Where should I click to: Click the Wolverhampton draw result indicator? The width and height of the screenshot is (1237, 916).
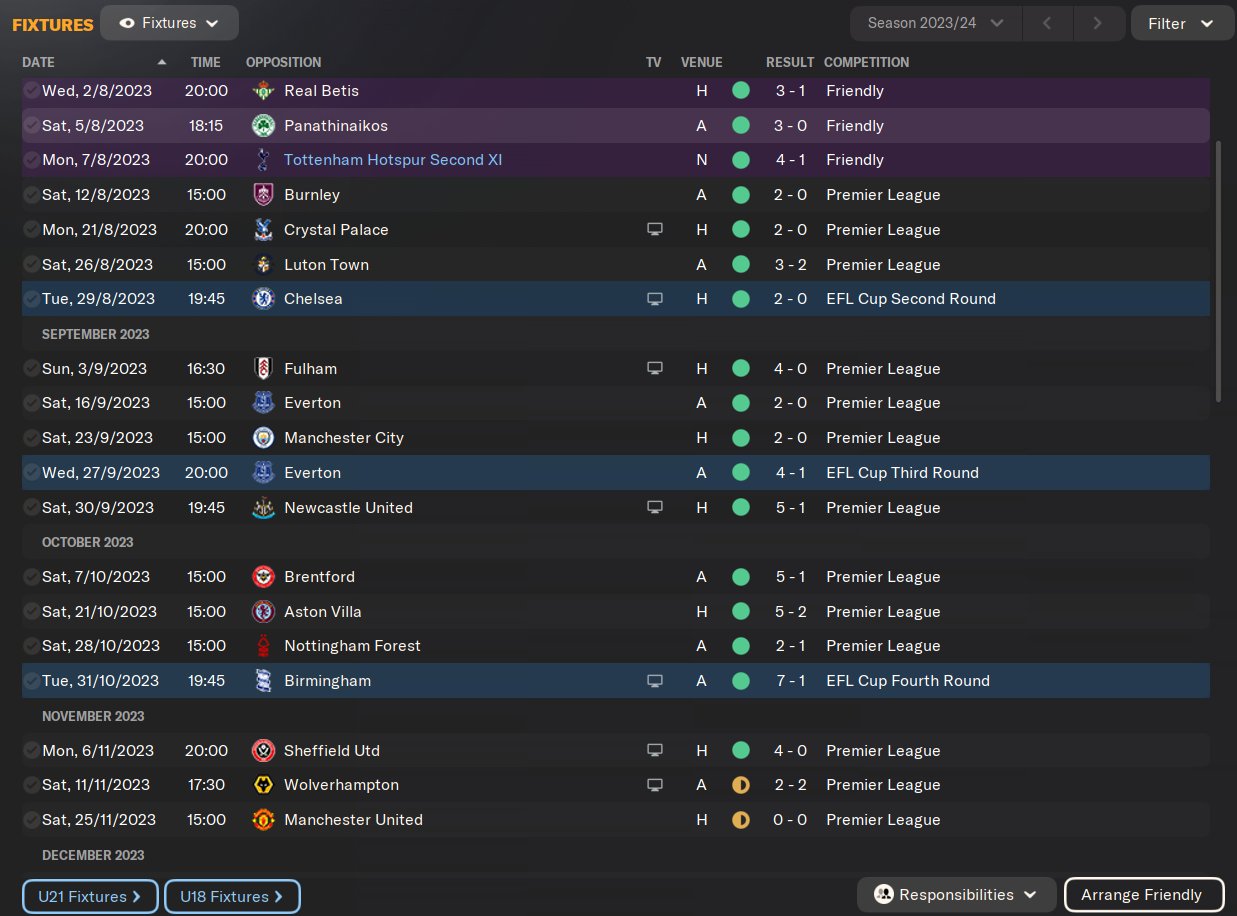[740, 785]
